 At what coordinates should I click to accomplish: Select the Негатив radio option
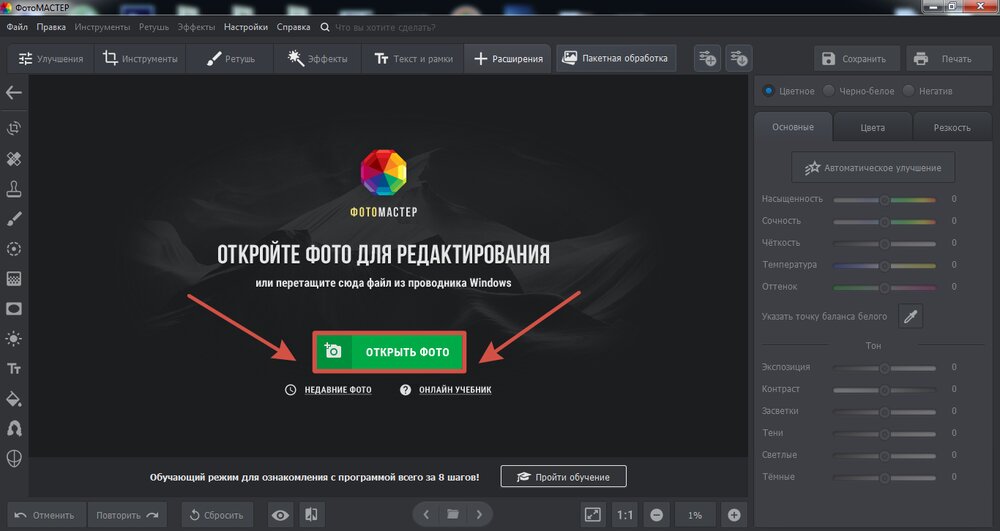pyautogui.click(x=909, y=91)
